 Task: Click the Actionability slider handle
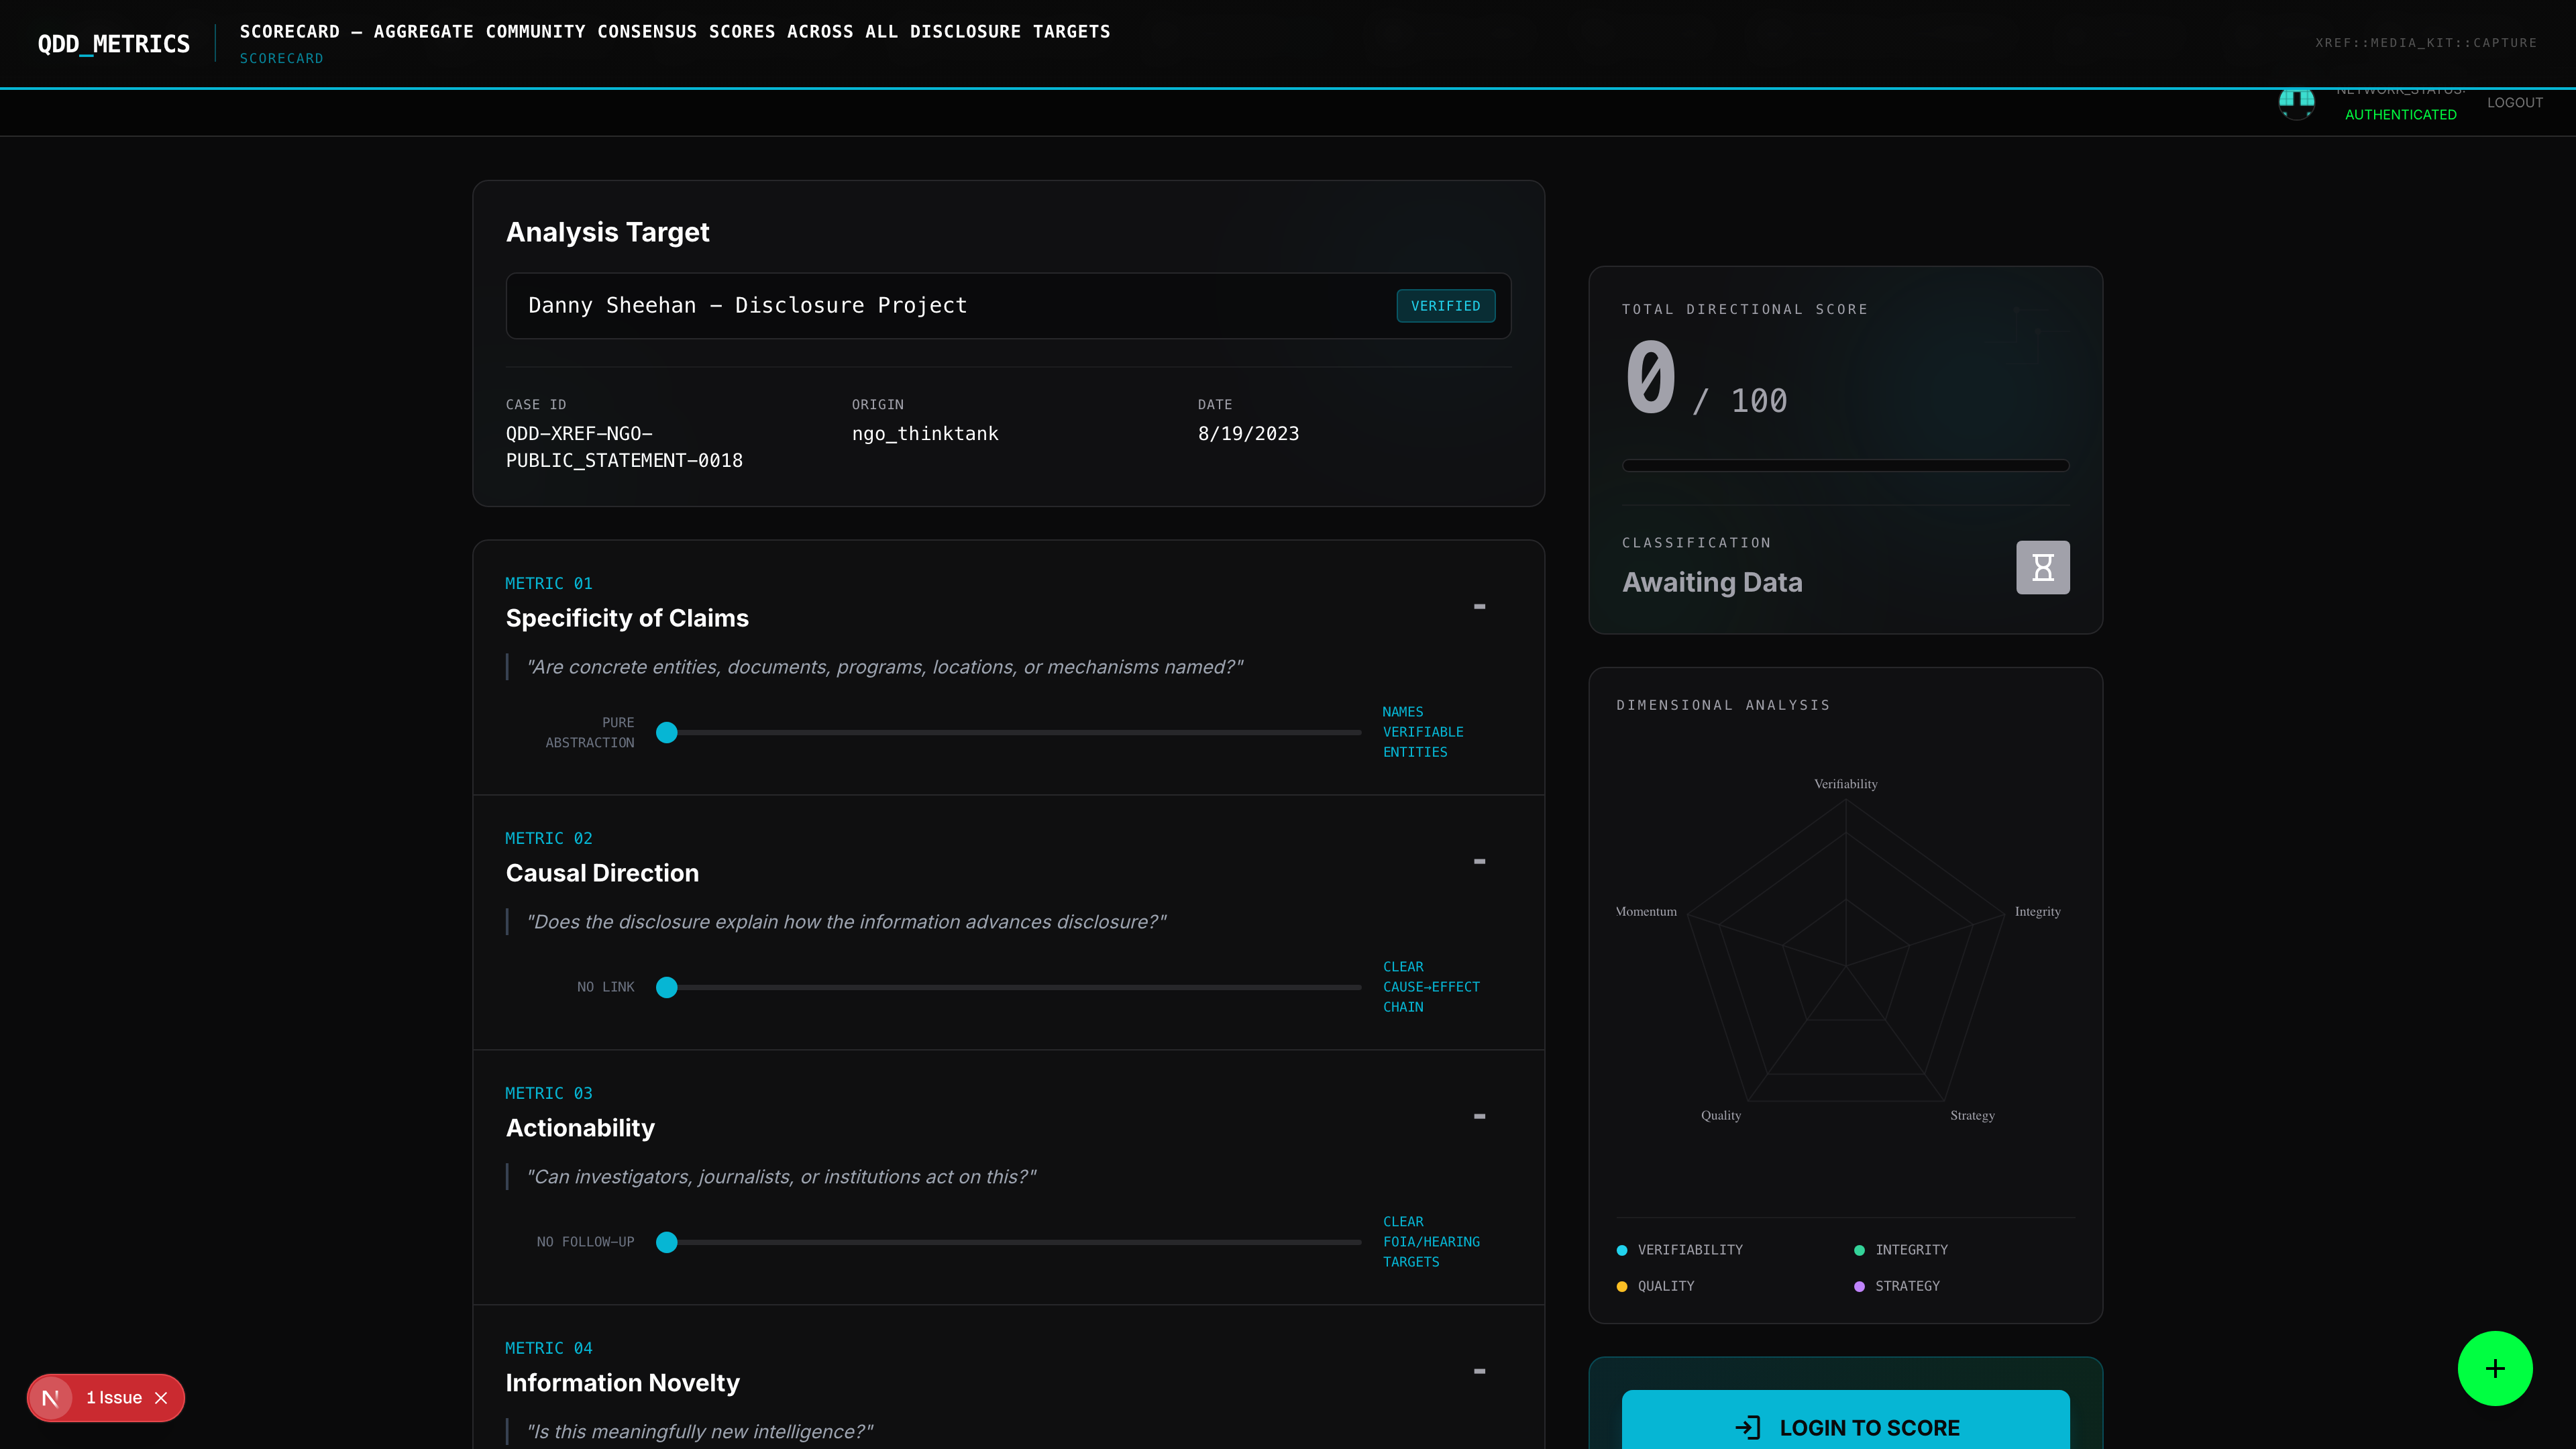pyautogui.click(x=667, y=1242)
